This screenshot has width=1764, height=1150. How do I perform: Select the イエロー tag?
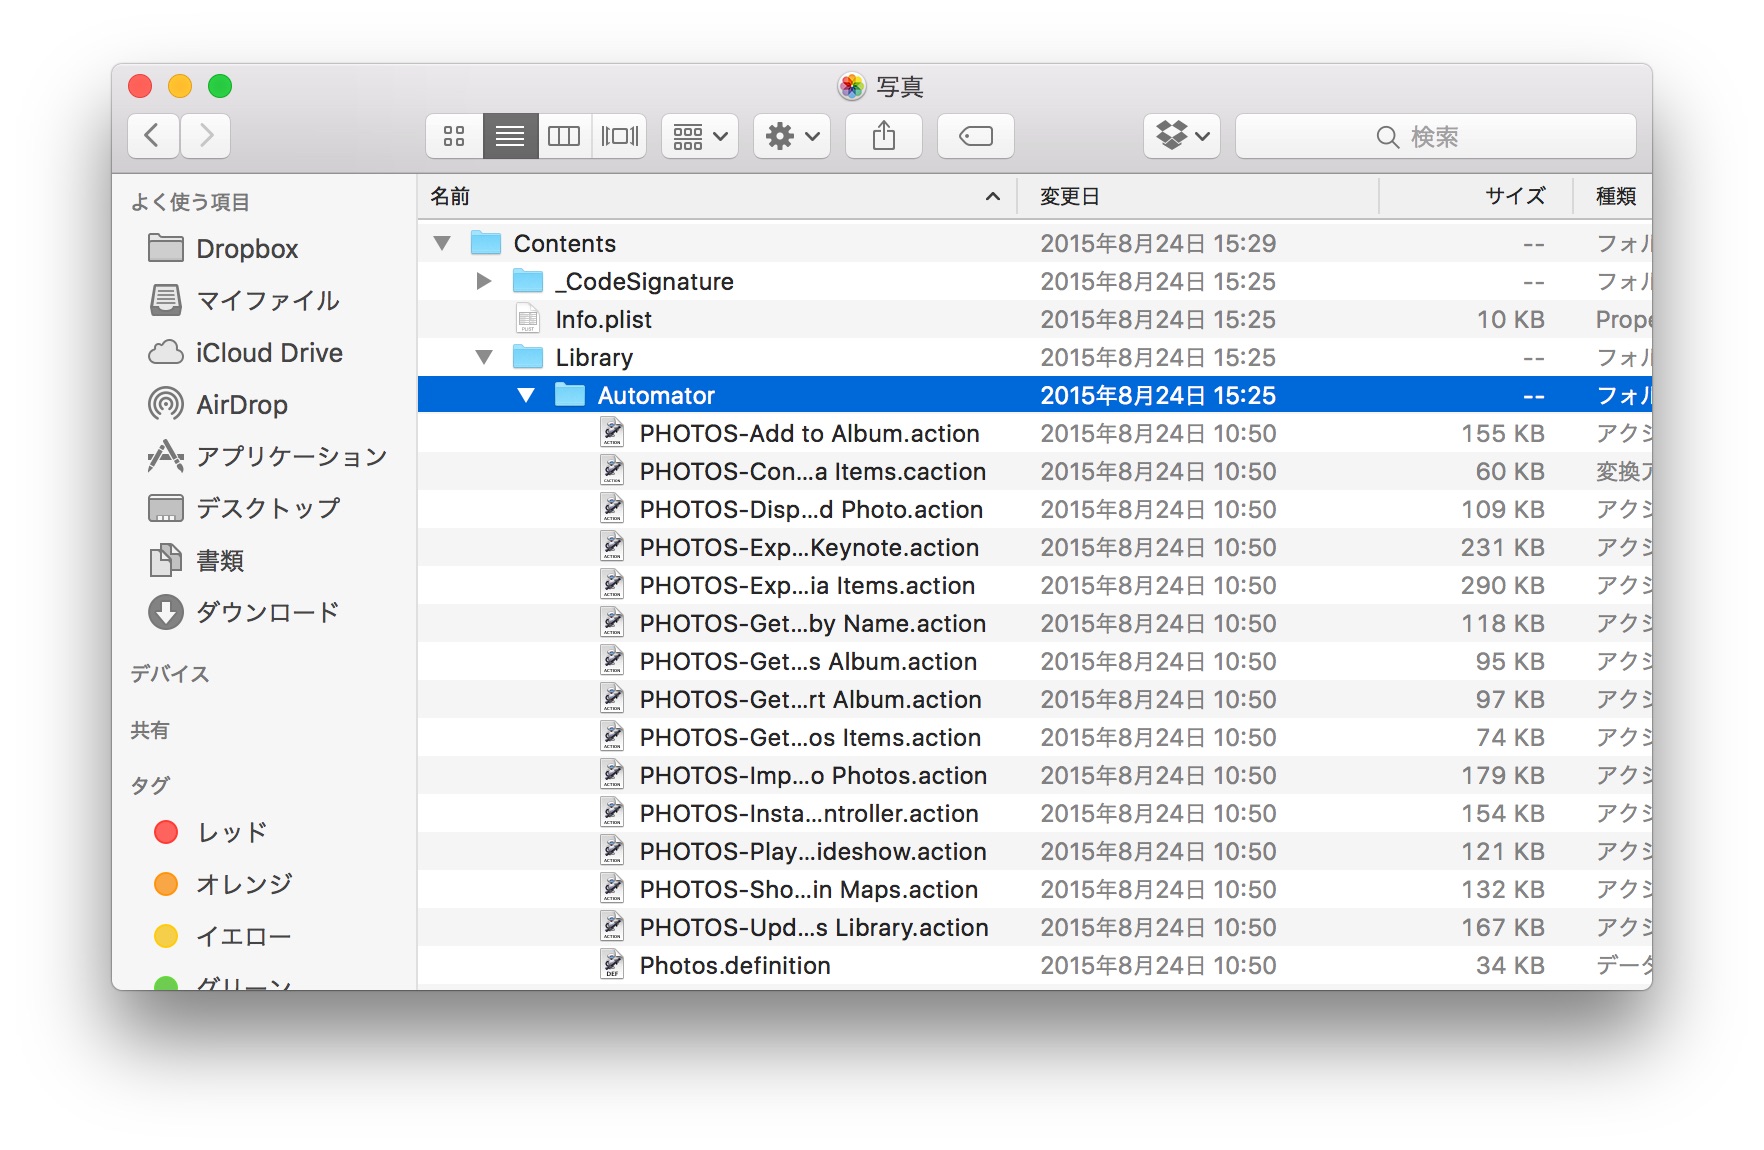(x=223, y=936)
